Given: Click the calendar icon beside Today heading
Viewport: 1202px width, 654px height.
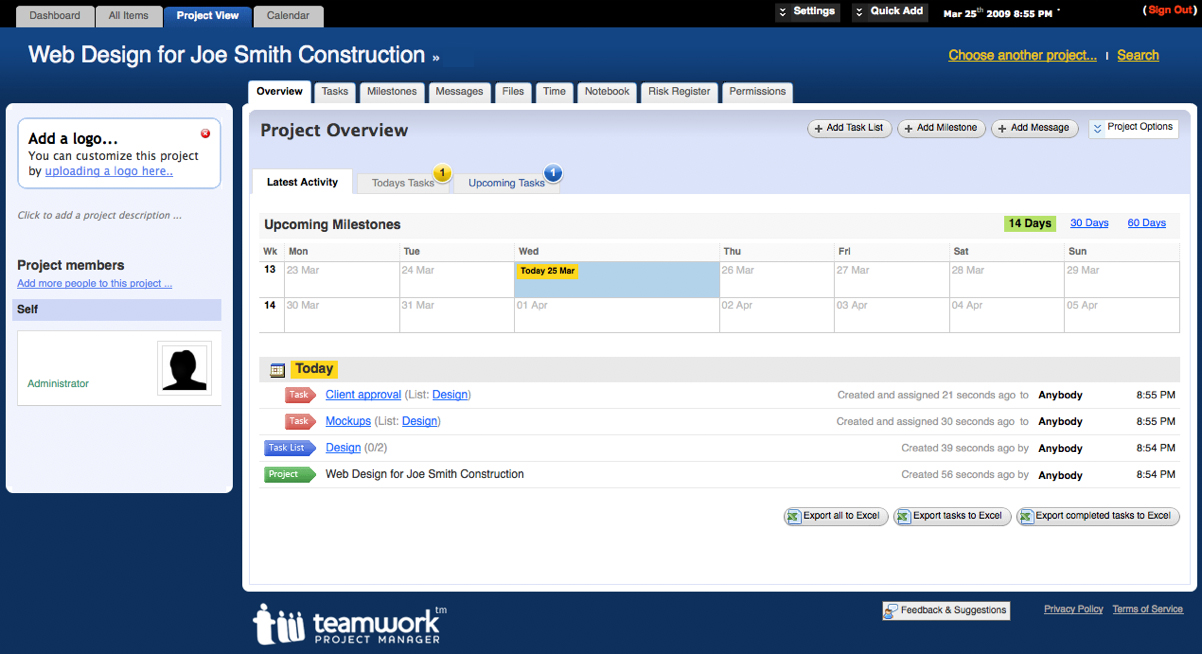Looking at the screenshot, I should tap(277, 370).
